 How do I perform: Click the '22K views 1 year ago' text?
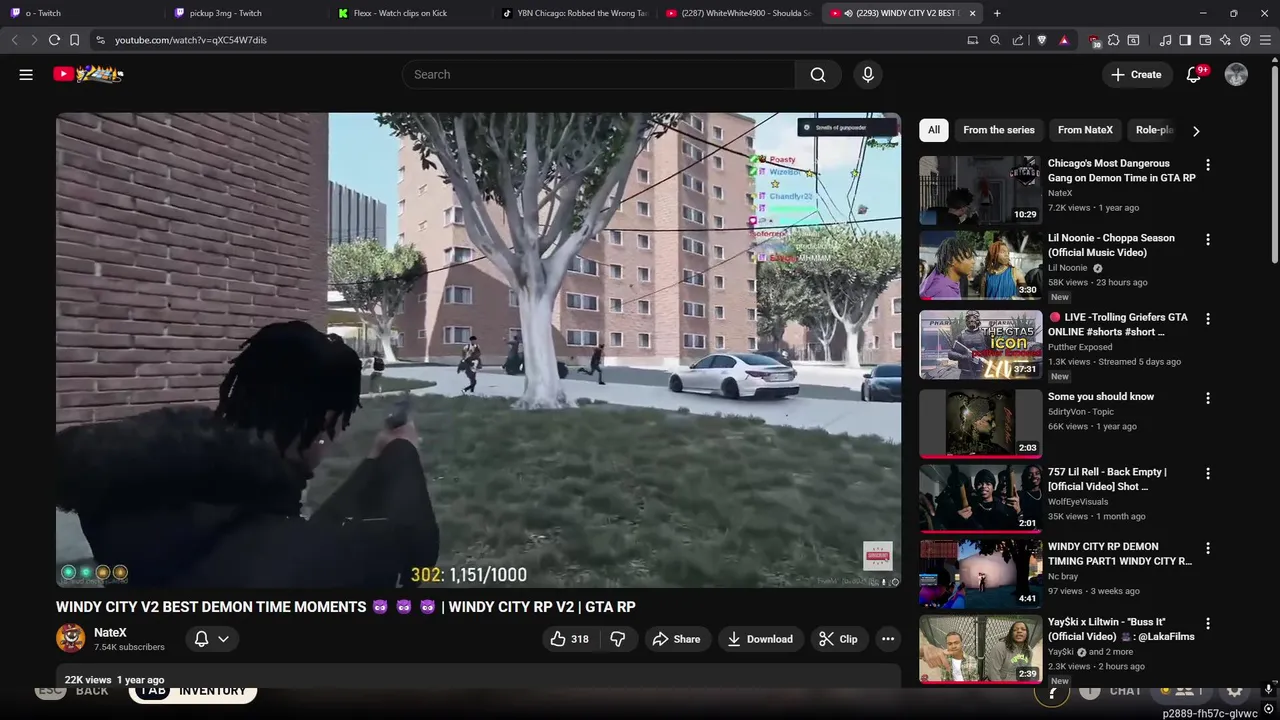point(114,680)
